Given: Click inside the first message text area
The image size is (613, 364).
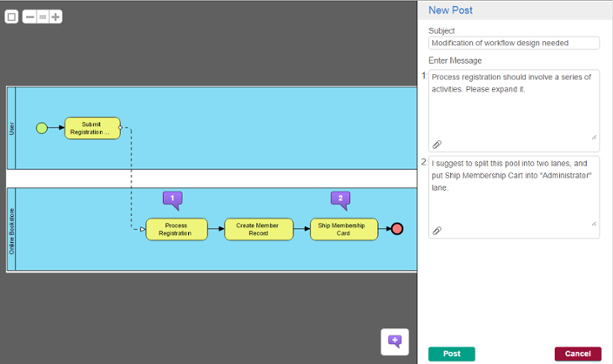Looking at the screenshot, I should [x=514, y=105].
